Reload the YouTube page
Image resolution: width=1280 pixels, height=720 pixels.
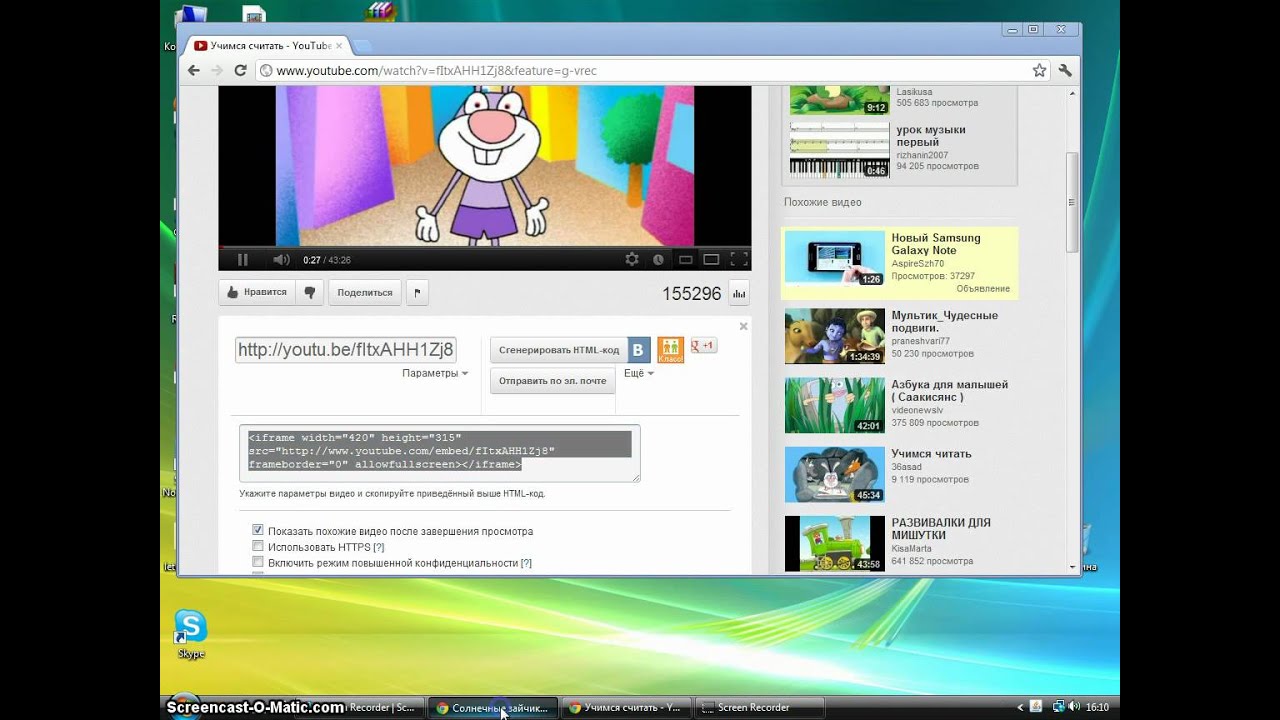(x=240, y=70)
